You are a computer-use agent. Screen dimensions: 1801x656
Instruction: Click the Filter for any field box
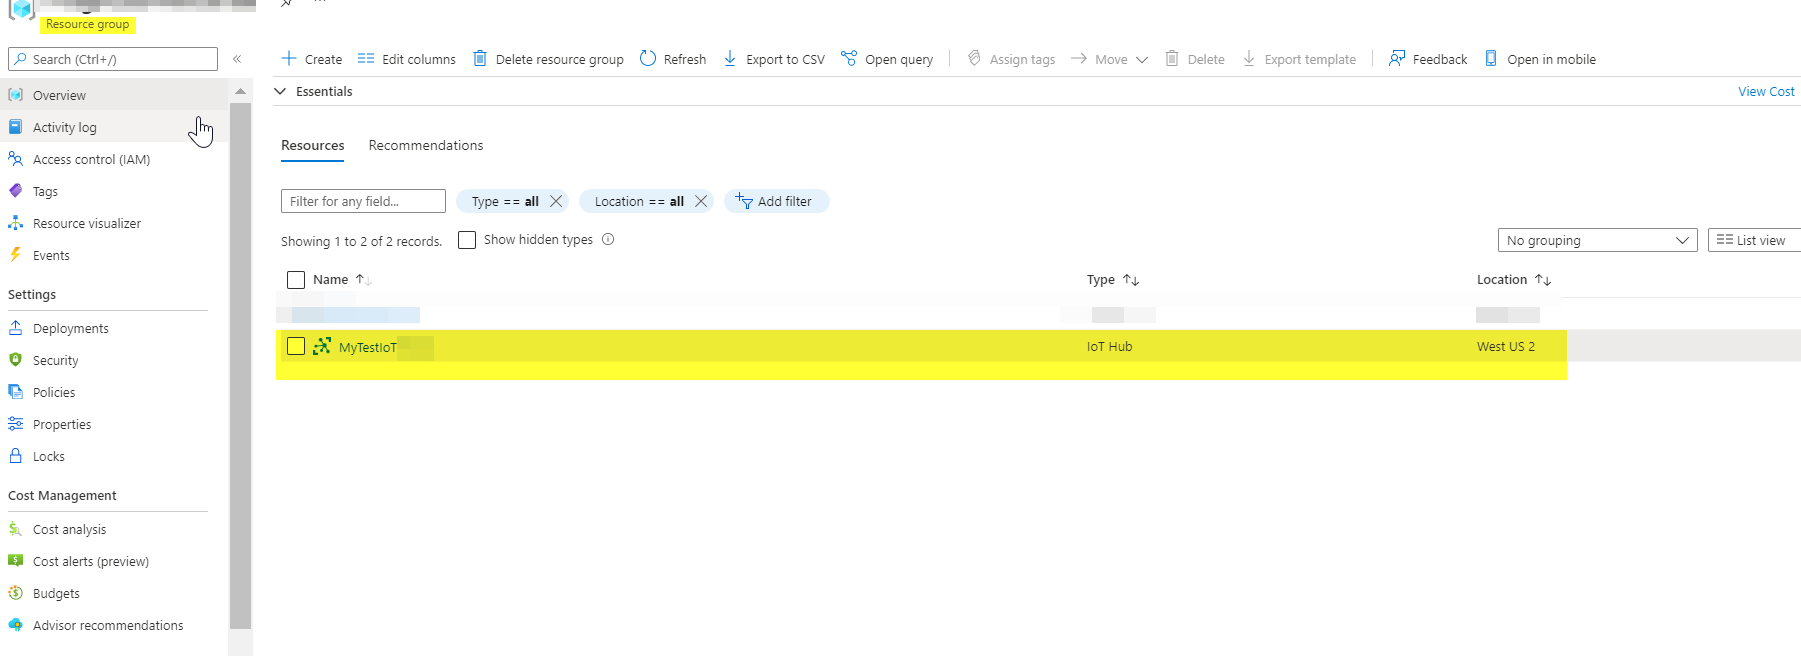363,201
